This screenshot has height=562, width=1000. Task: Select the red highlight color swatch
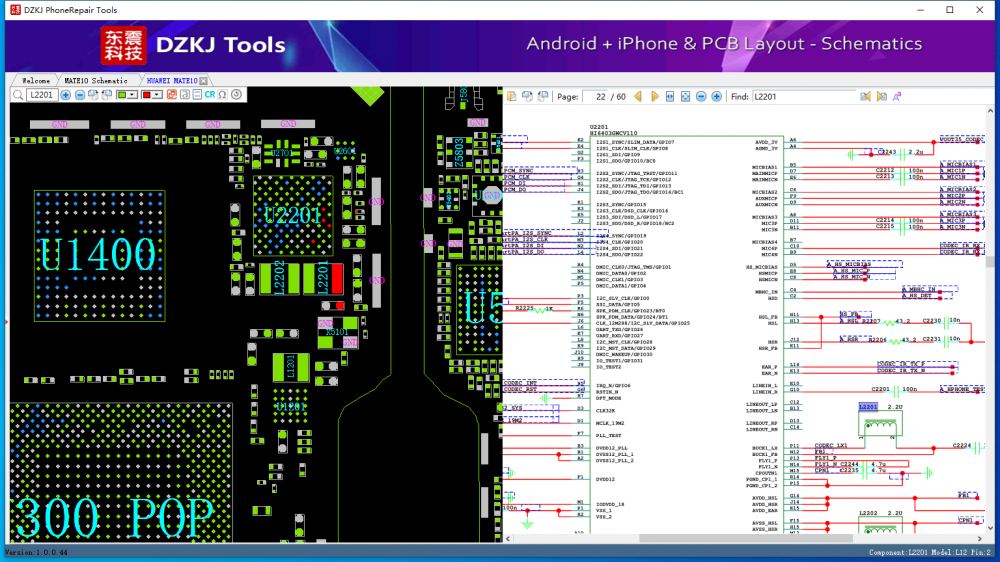click(x=147, y=95)
